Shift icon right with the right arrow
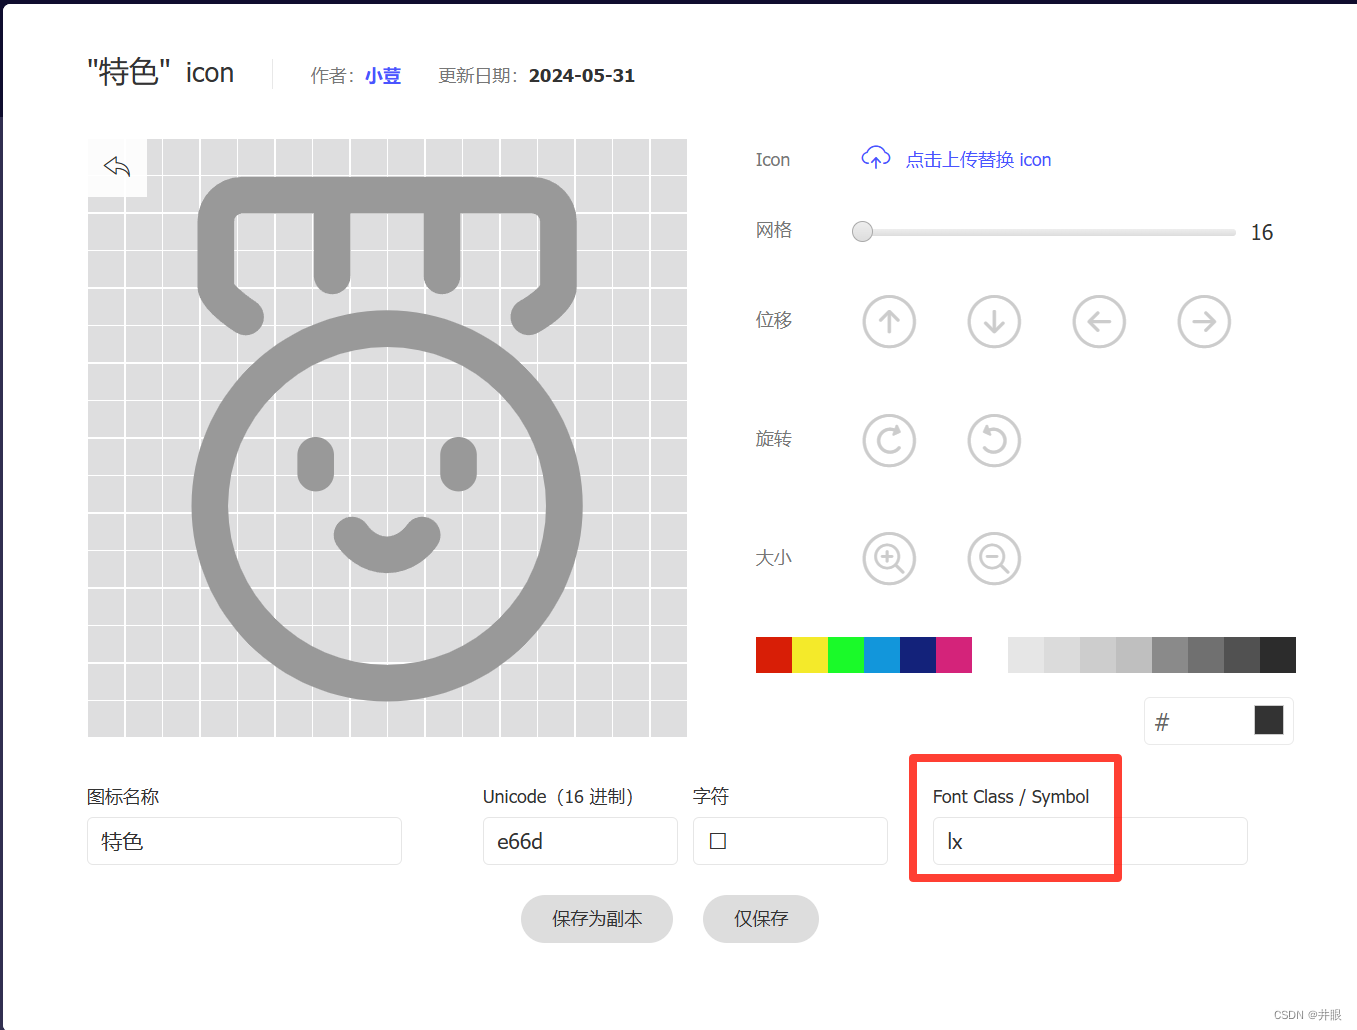This screenshot has height=1030, width=1357. point(1204,322)
